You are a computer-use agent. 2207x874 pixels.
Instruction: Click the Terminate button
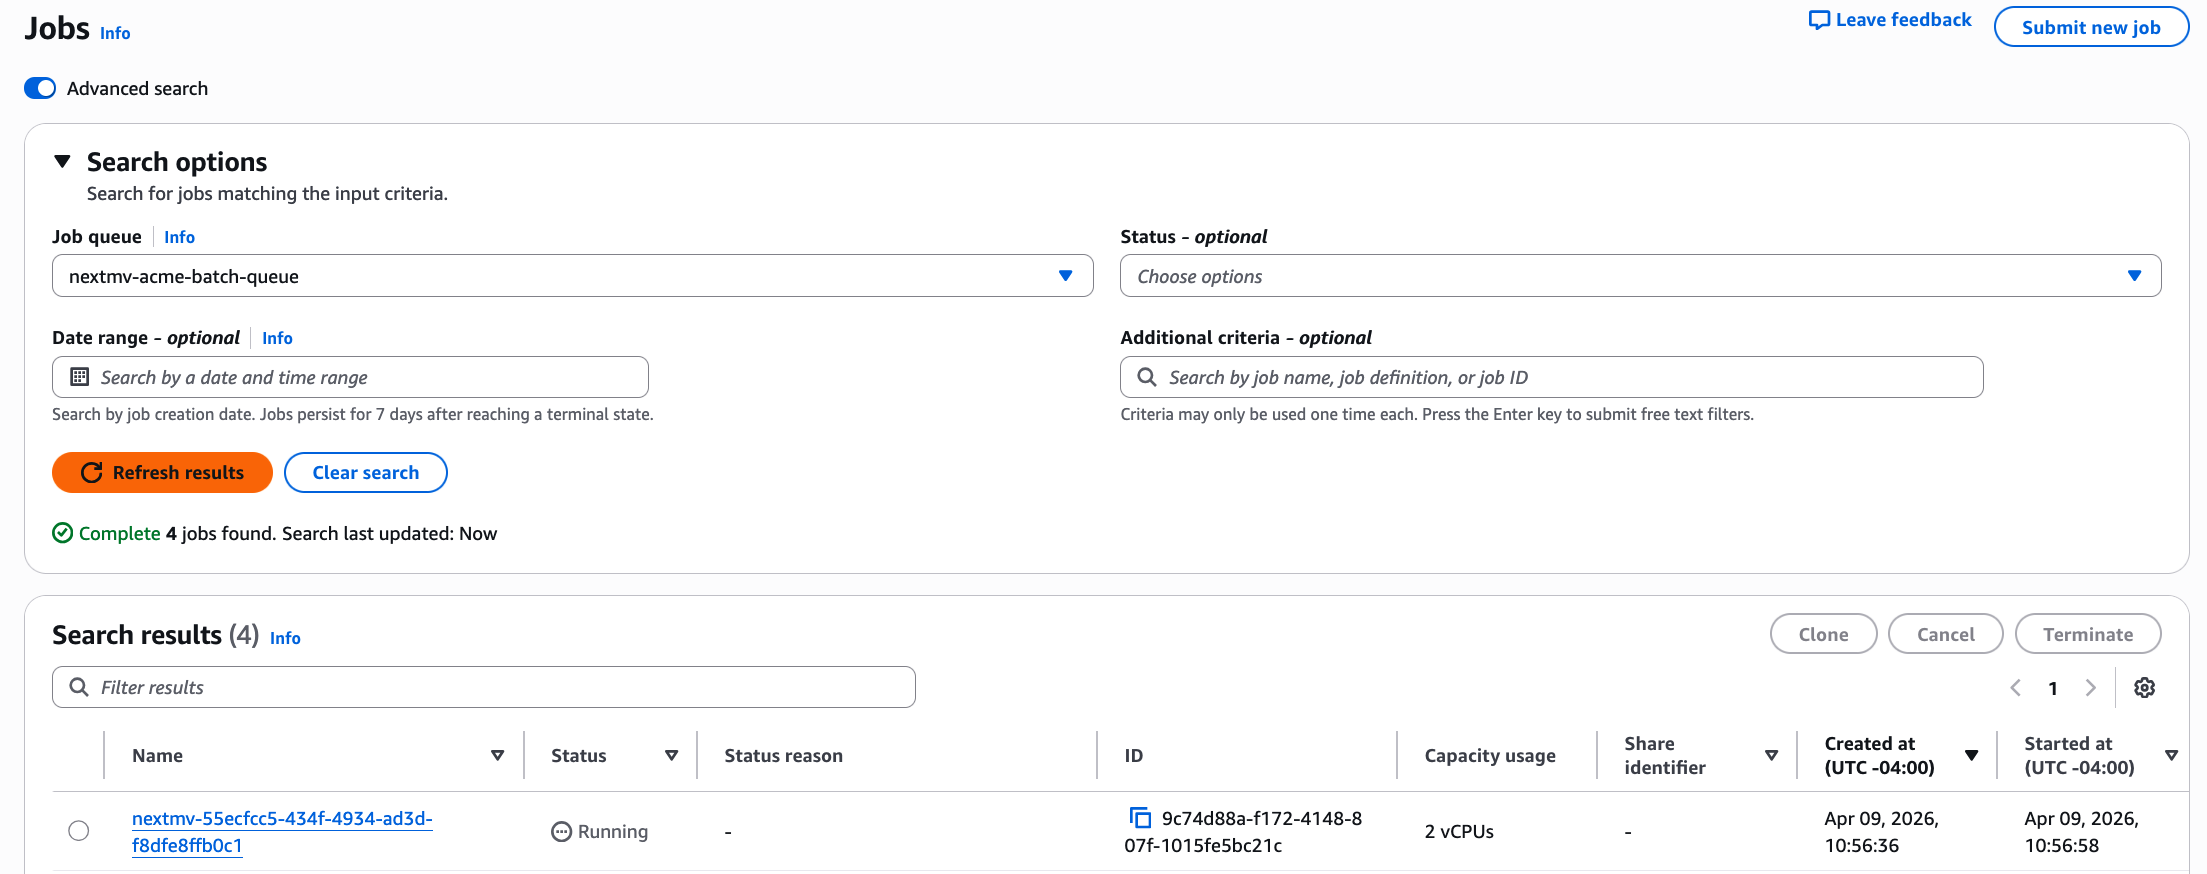[2088, 634]
